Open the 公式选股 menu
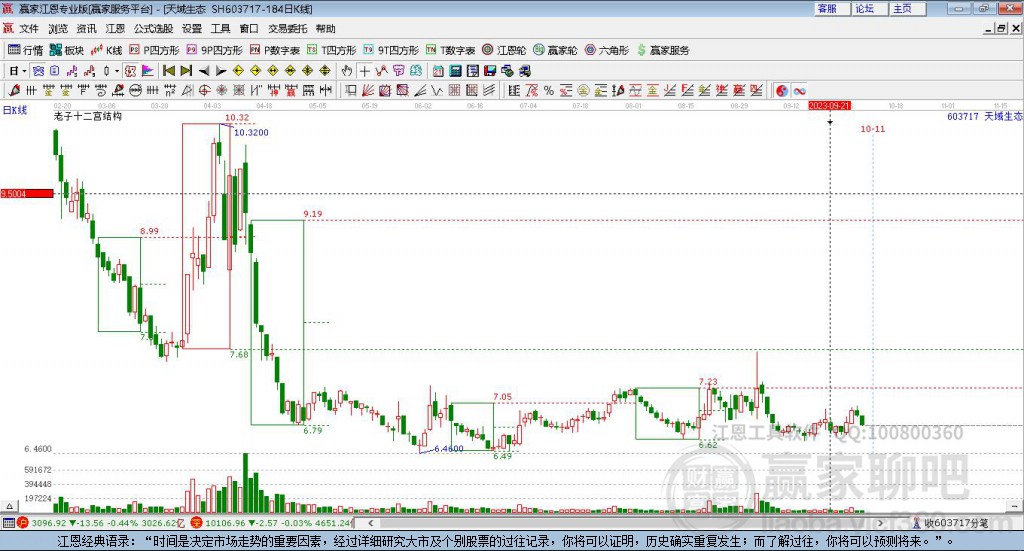Image resolution: width=1024 pixels, height=551 pixels. [153, 29]
